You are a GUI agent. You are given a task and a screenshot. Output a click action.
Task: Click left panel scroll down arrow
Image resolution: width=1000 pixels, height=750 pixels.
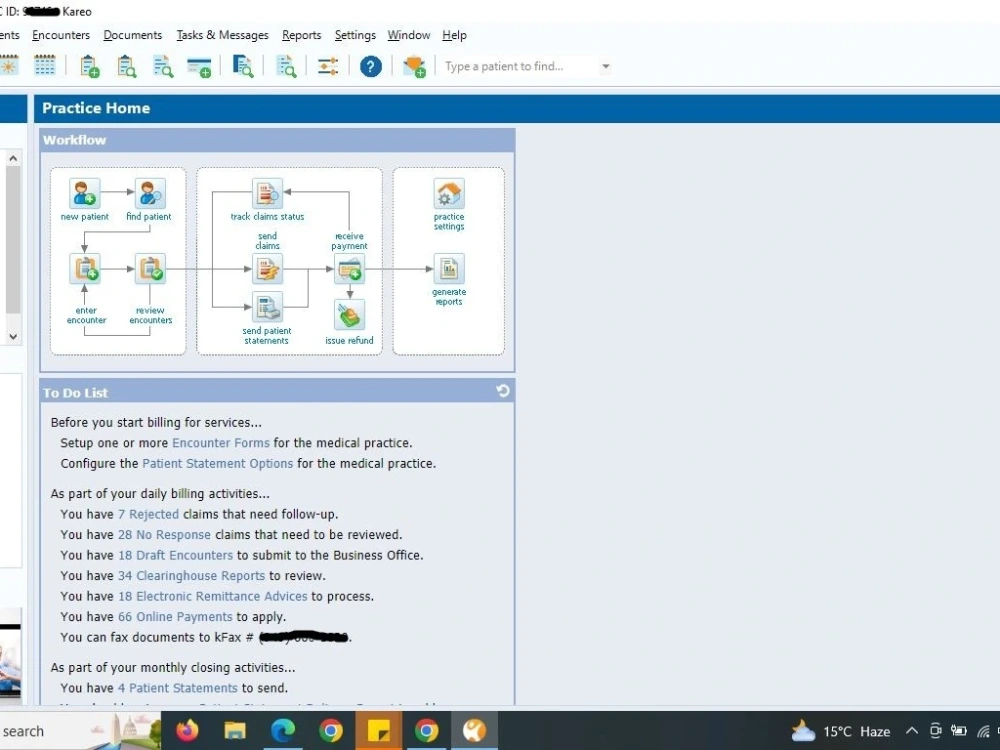(13, 337)
